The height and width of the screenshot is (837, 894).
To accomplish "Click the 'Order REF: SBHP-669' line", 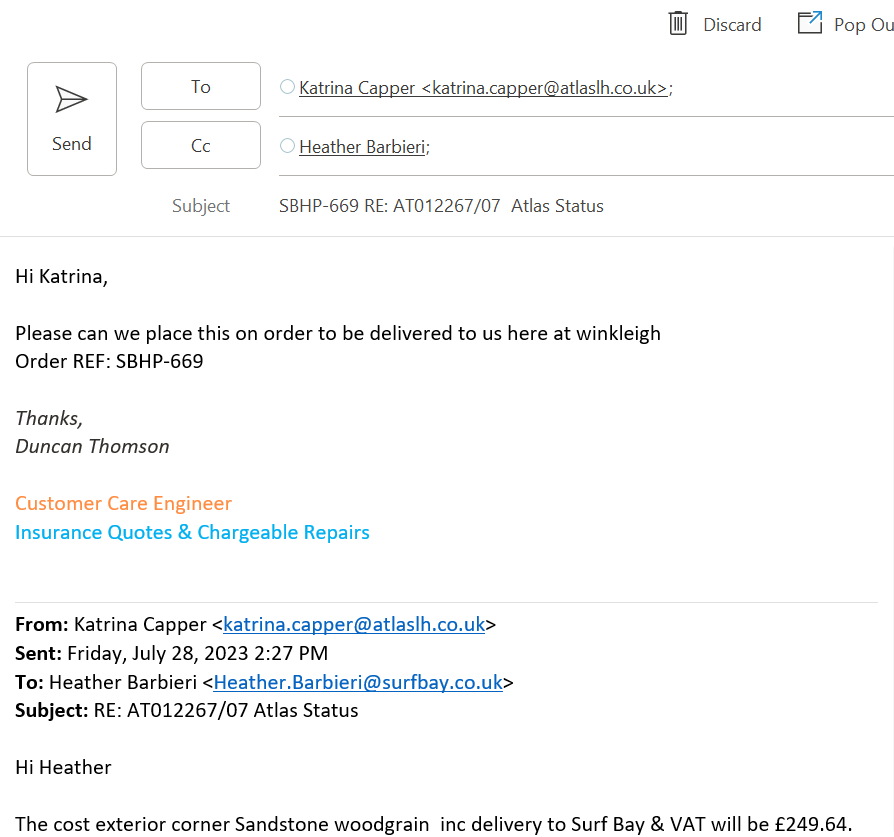I will pyautogui.click(x=109, y=361).
